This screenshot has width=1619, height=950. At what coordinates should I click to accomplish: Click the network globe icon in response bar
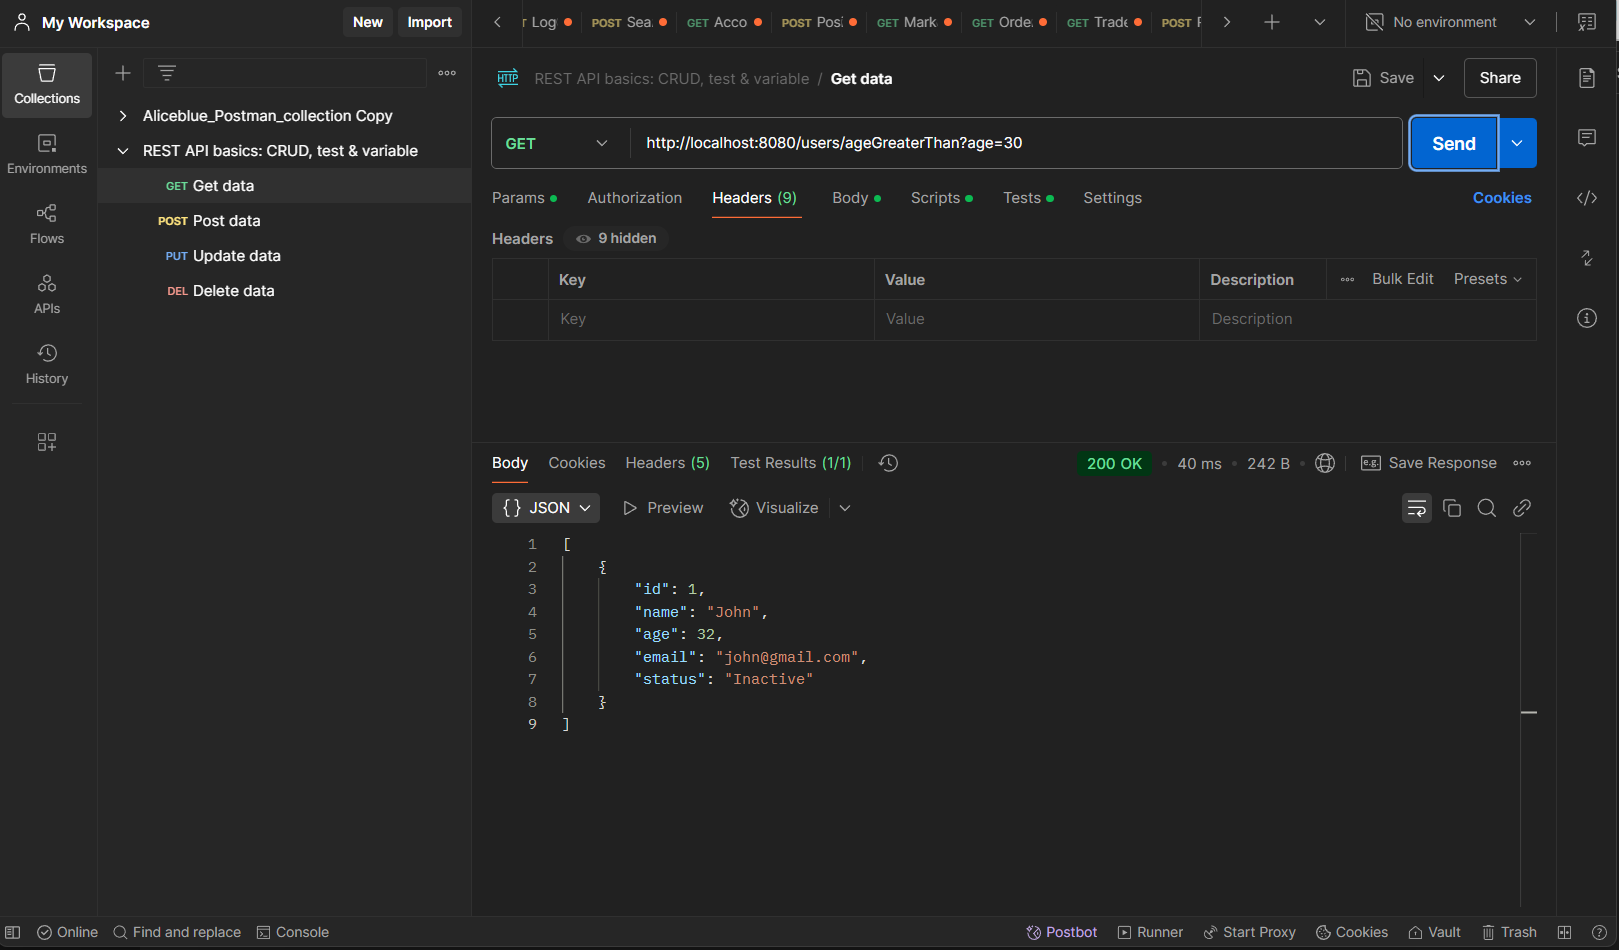(x=1325, y=463)
